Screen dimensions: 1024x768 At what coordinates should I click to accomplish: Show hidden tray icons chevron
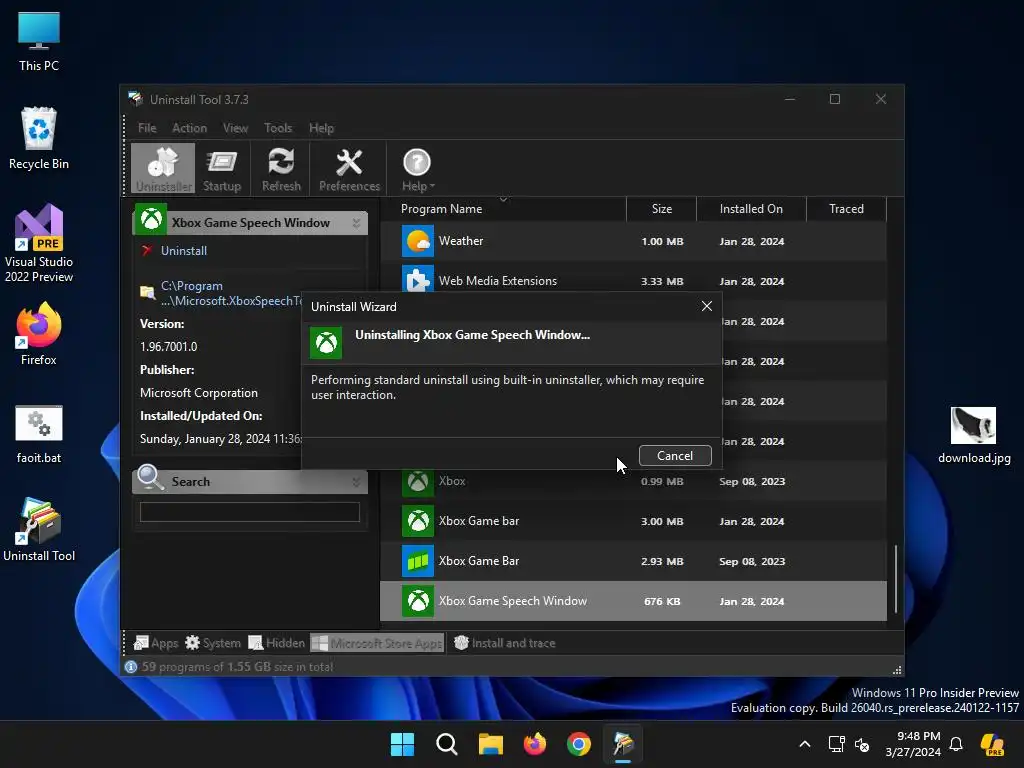(805, 744)
